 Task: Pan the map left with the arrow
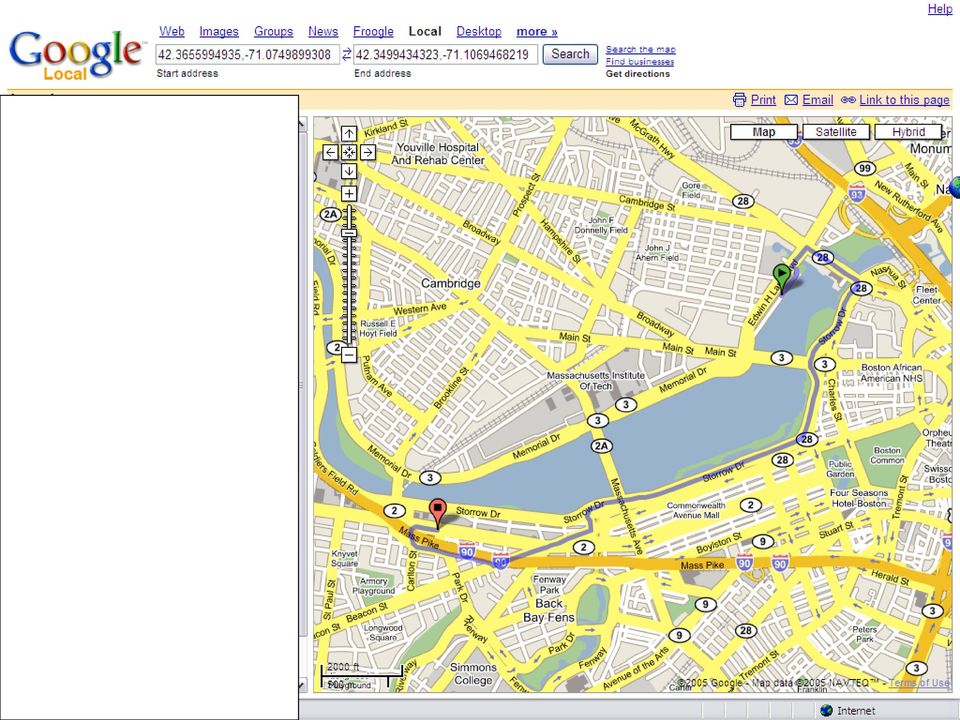tap(330, 152)
